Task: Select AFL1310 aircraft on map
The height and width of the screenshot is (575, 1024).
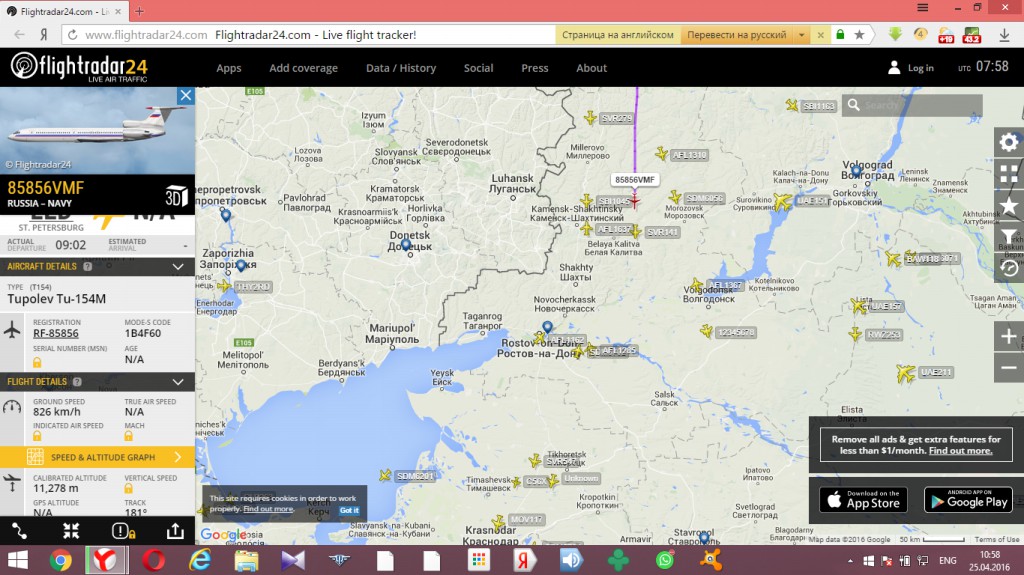Action: pyautogui.click(x=662, y=154)
